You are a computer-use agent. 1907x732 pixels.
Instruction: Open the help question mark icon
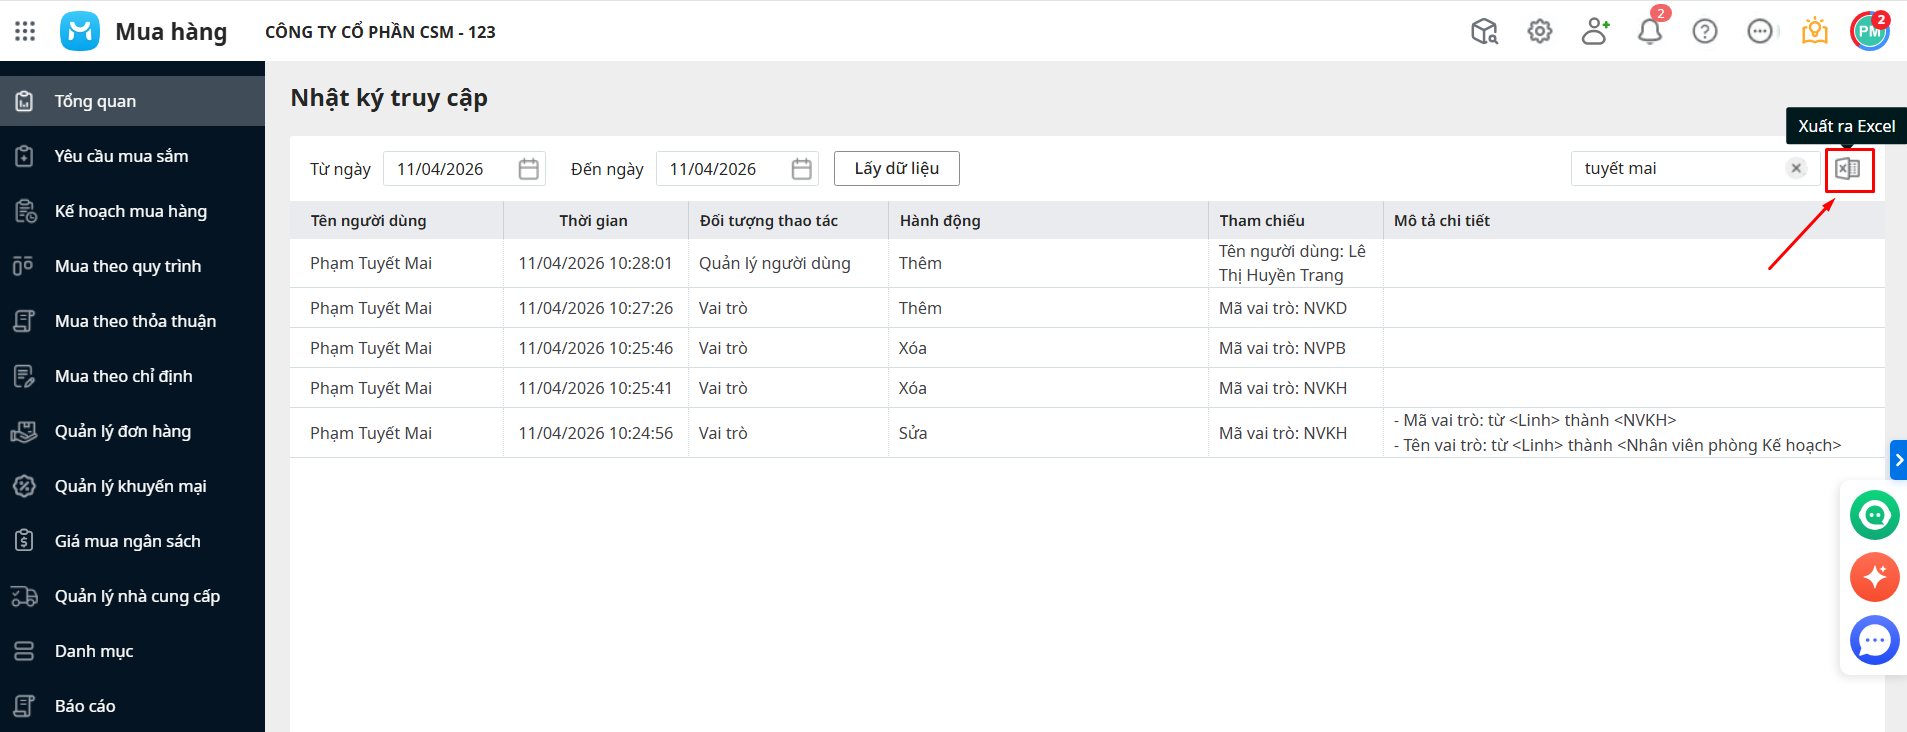(x=1705, y=32)
